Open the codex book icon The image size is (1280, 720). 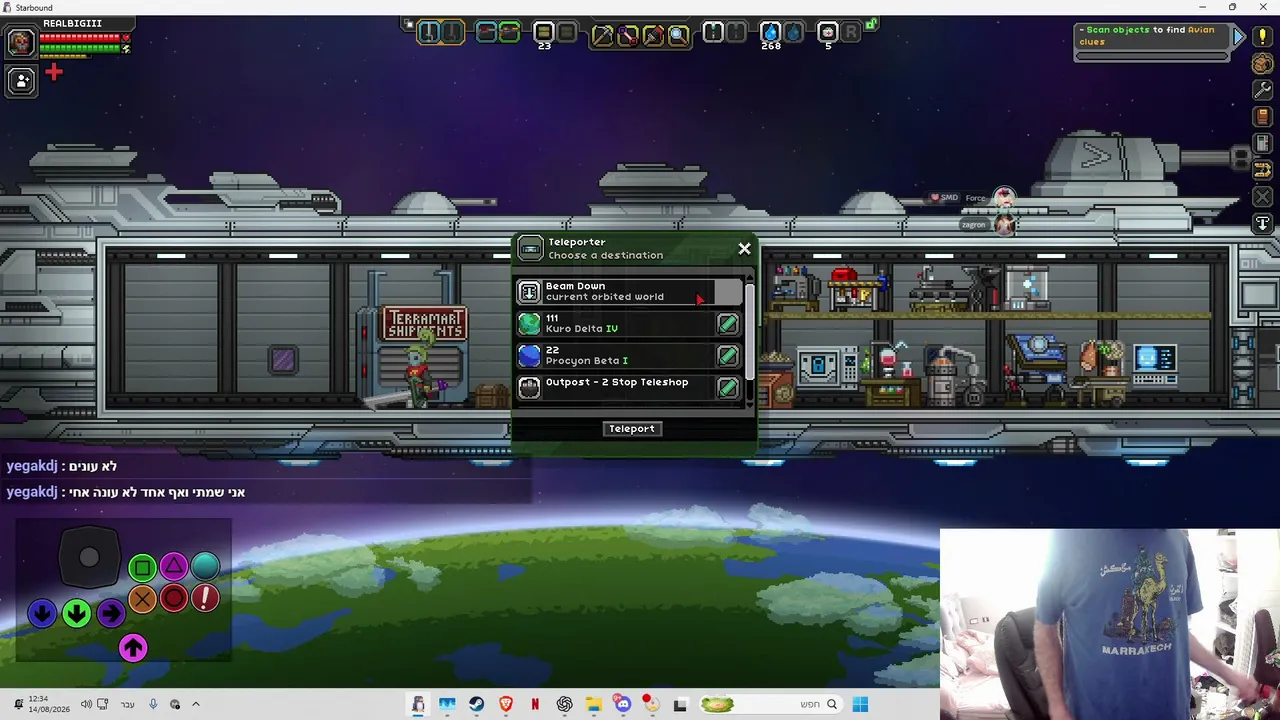(1263, 117)
